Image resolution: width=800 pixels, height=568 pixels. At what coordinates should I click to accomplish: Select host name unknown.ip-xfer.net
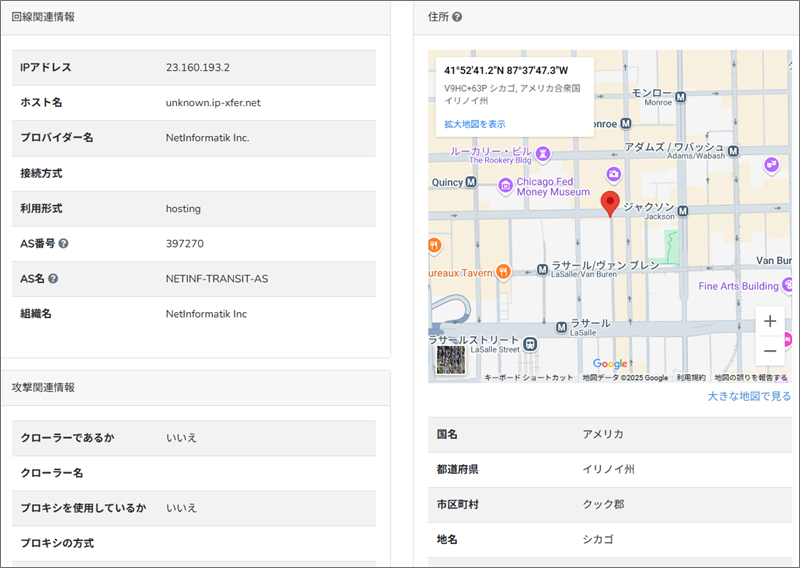213,103
